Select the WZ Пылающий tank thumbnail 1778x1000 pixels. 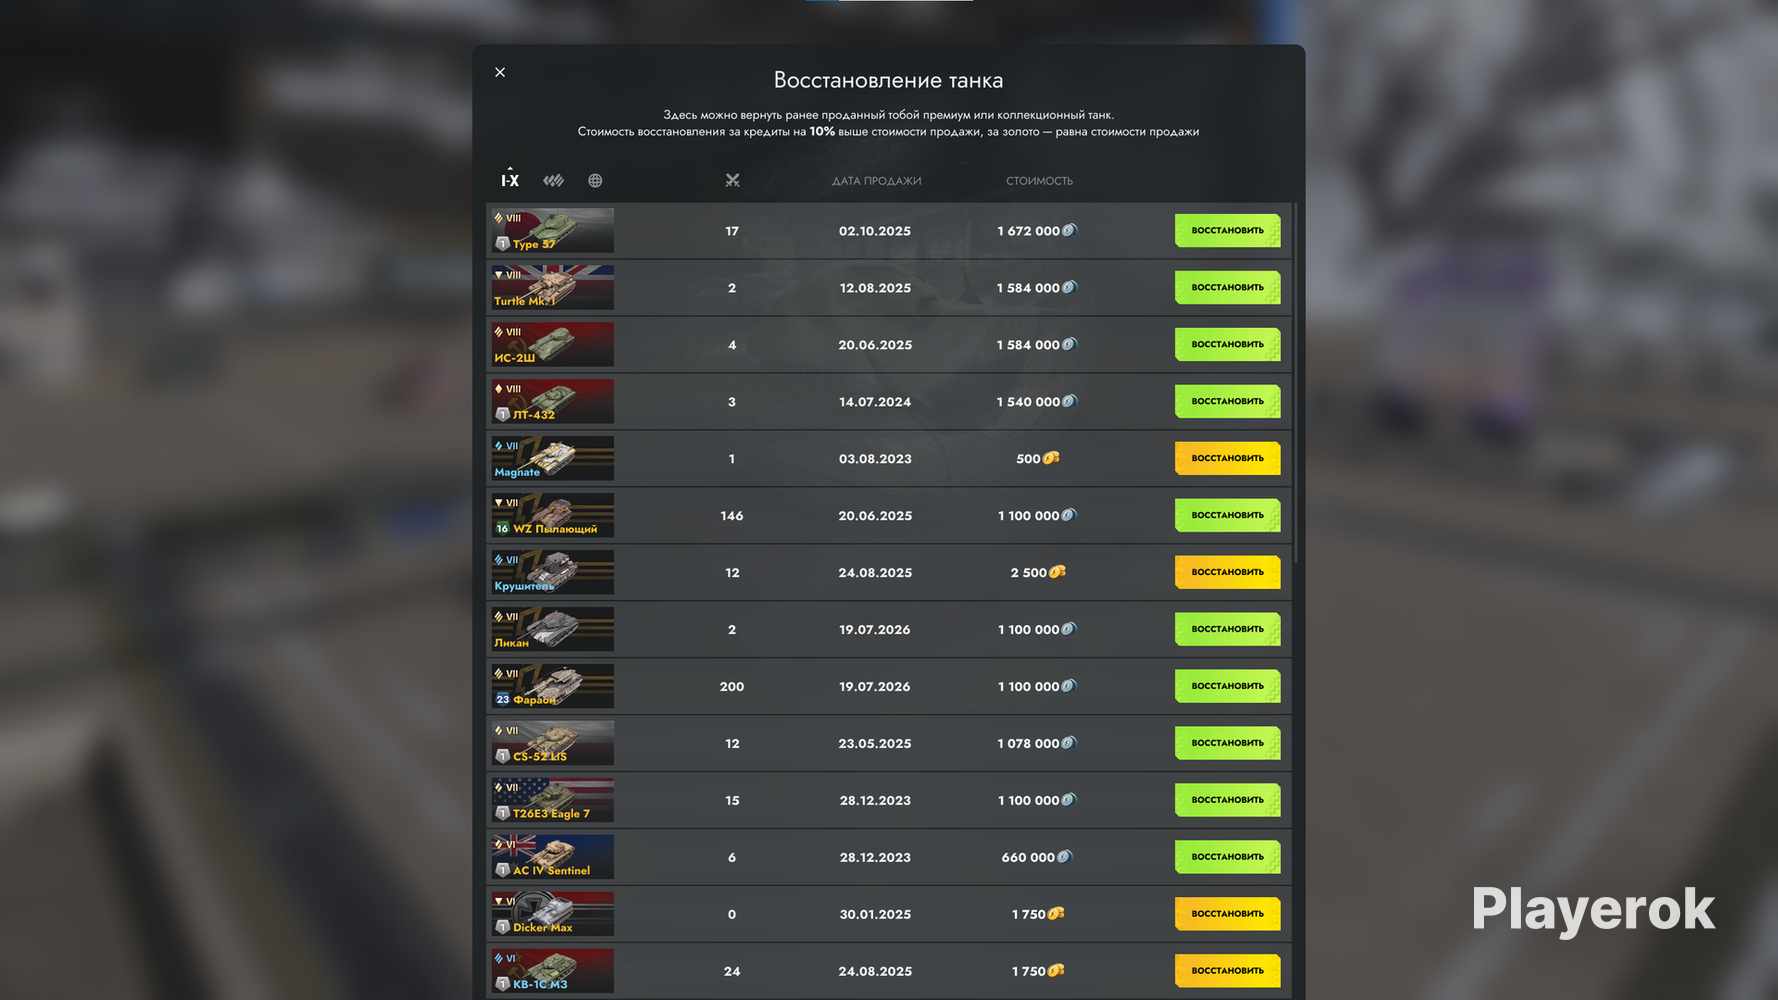click(552, 515)
